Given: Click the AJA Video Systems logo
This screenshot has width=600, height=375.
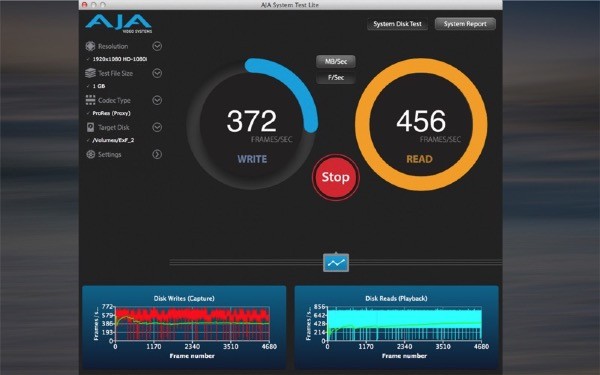Looking at the screenshot, I should coord(119,24).
